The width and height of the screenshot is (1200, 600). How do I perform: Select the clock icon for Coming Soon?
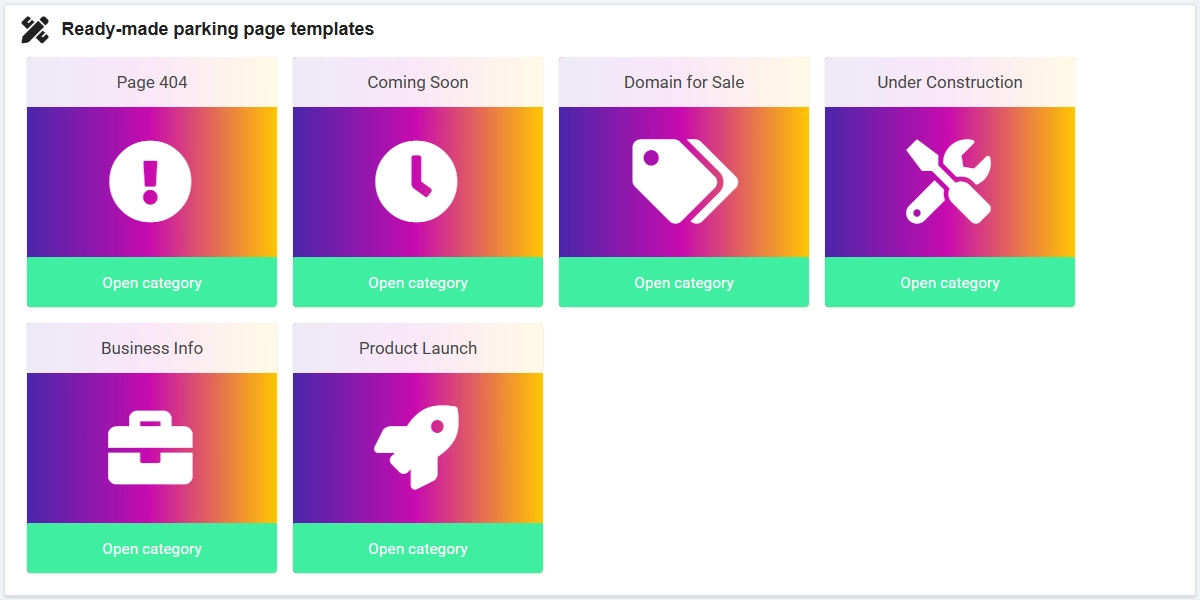point(416,182)
